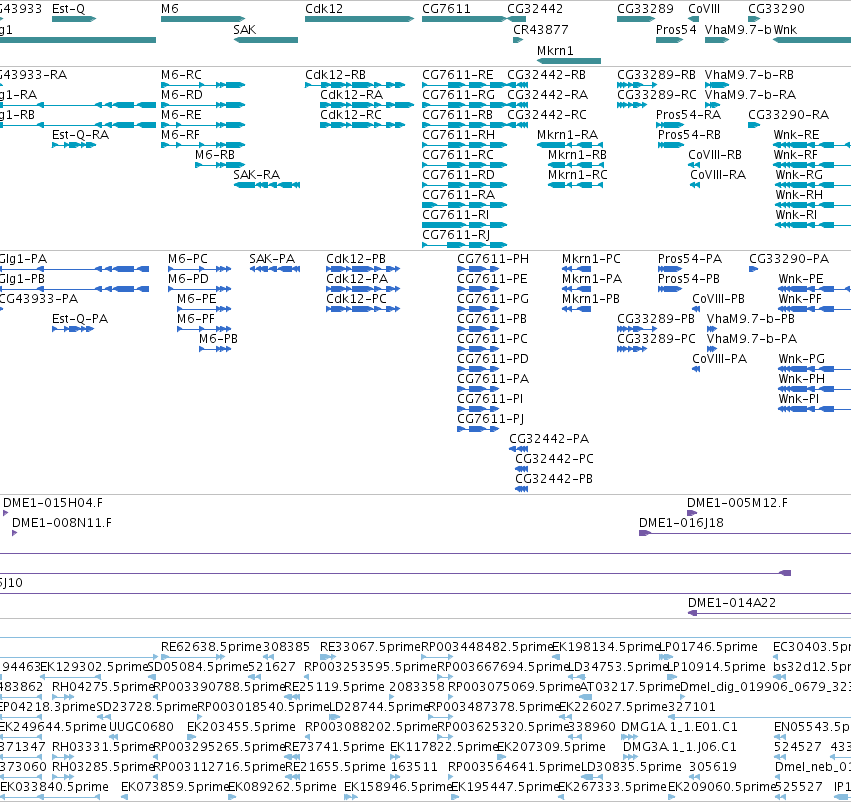Screen dimensions: 851x802
Task: Click the Est-Q gene label
Action: 68,9
